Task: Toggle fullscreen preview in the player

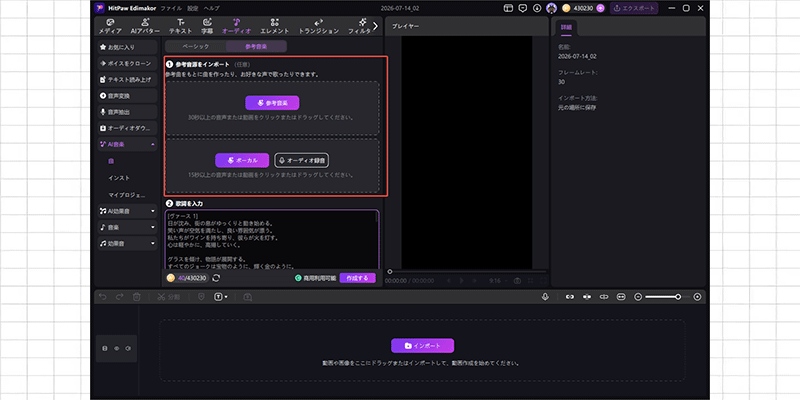Action: [x=543, y=281]
